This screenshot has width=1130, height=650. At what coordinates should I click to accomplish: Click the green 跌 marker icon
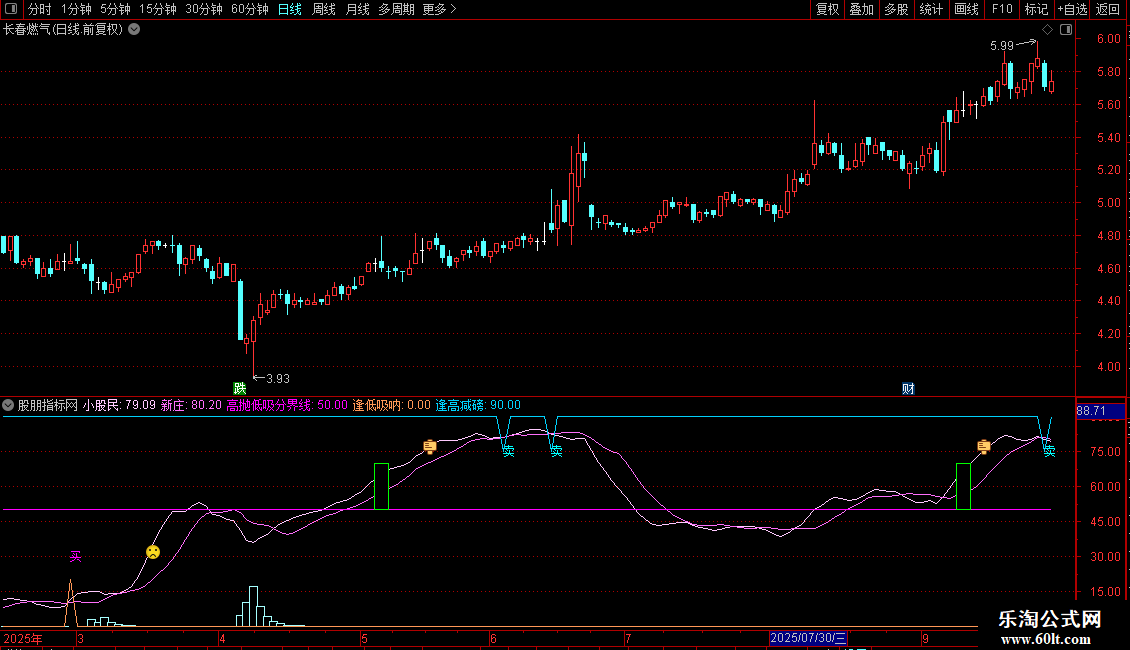(x=240, y=388)
